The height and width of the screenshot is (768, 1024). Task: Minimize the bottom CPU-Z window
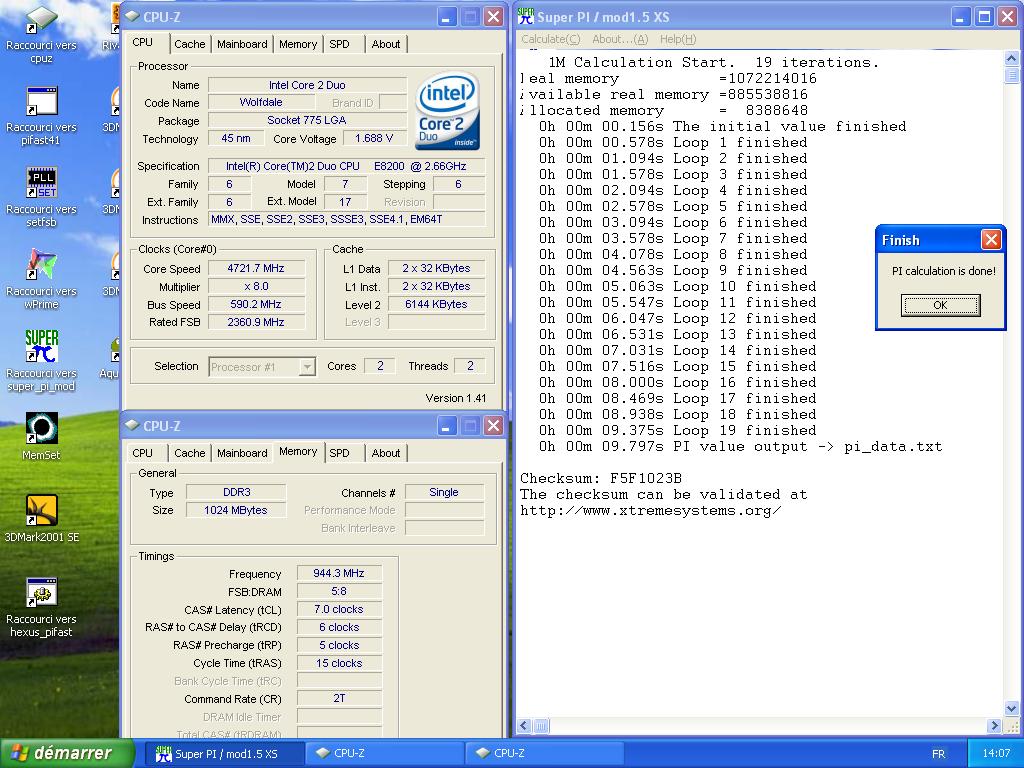click(x=447, y=426)
